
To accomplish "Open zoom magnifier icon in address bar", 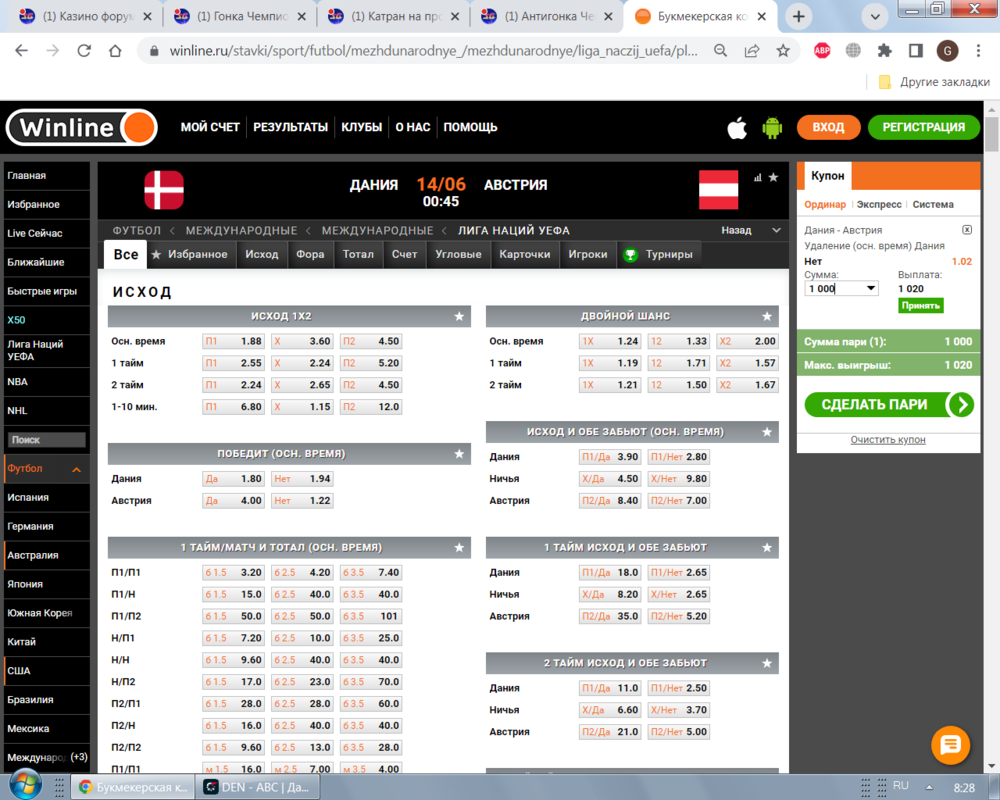I will [721, 50].
